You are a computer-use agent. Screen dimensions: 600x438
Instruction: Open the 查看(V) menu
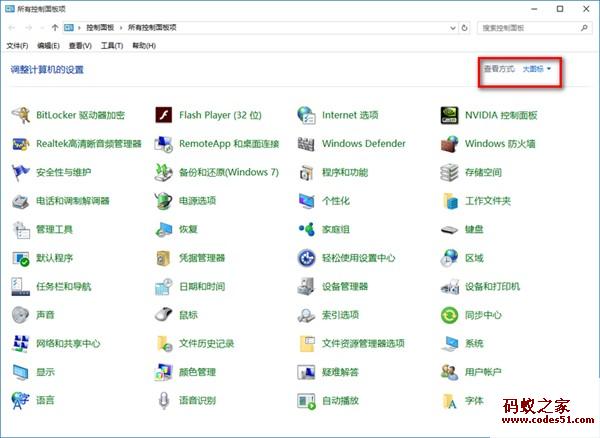point(80,46)
